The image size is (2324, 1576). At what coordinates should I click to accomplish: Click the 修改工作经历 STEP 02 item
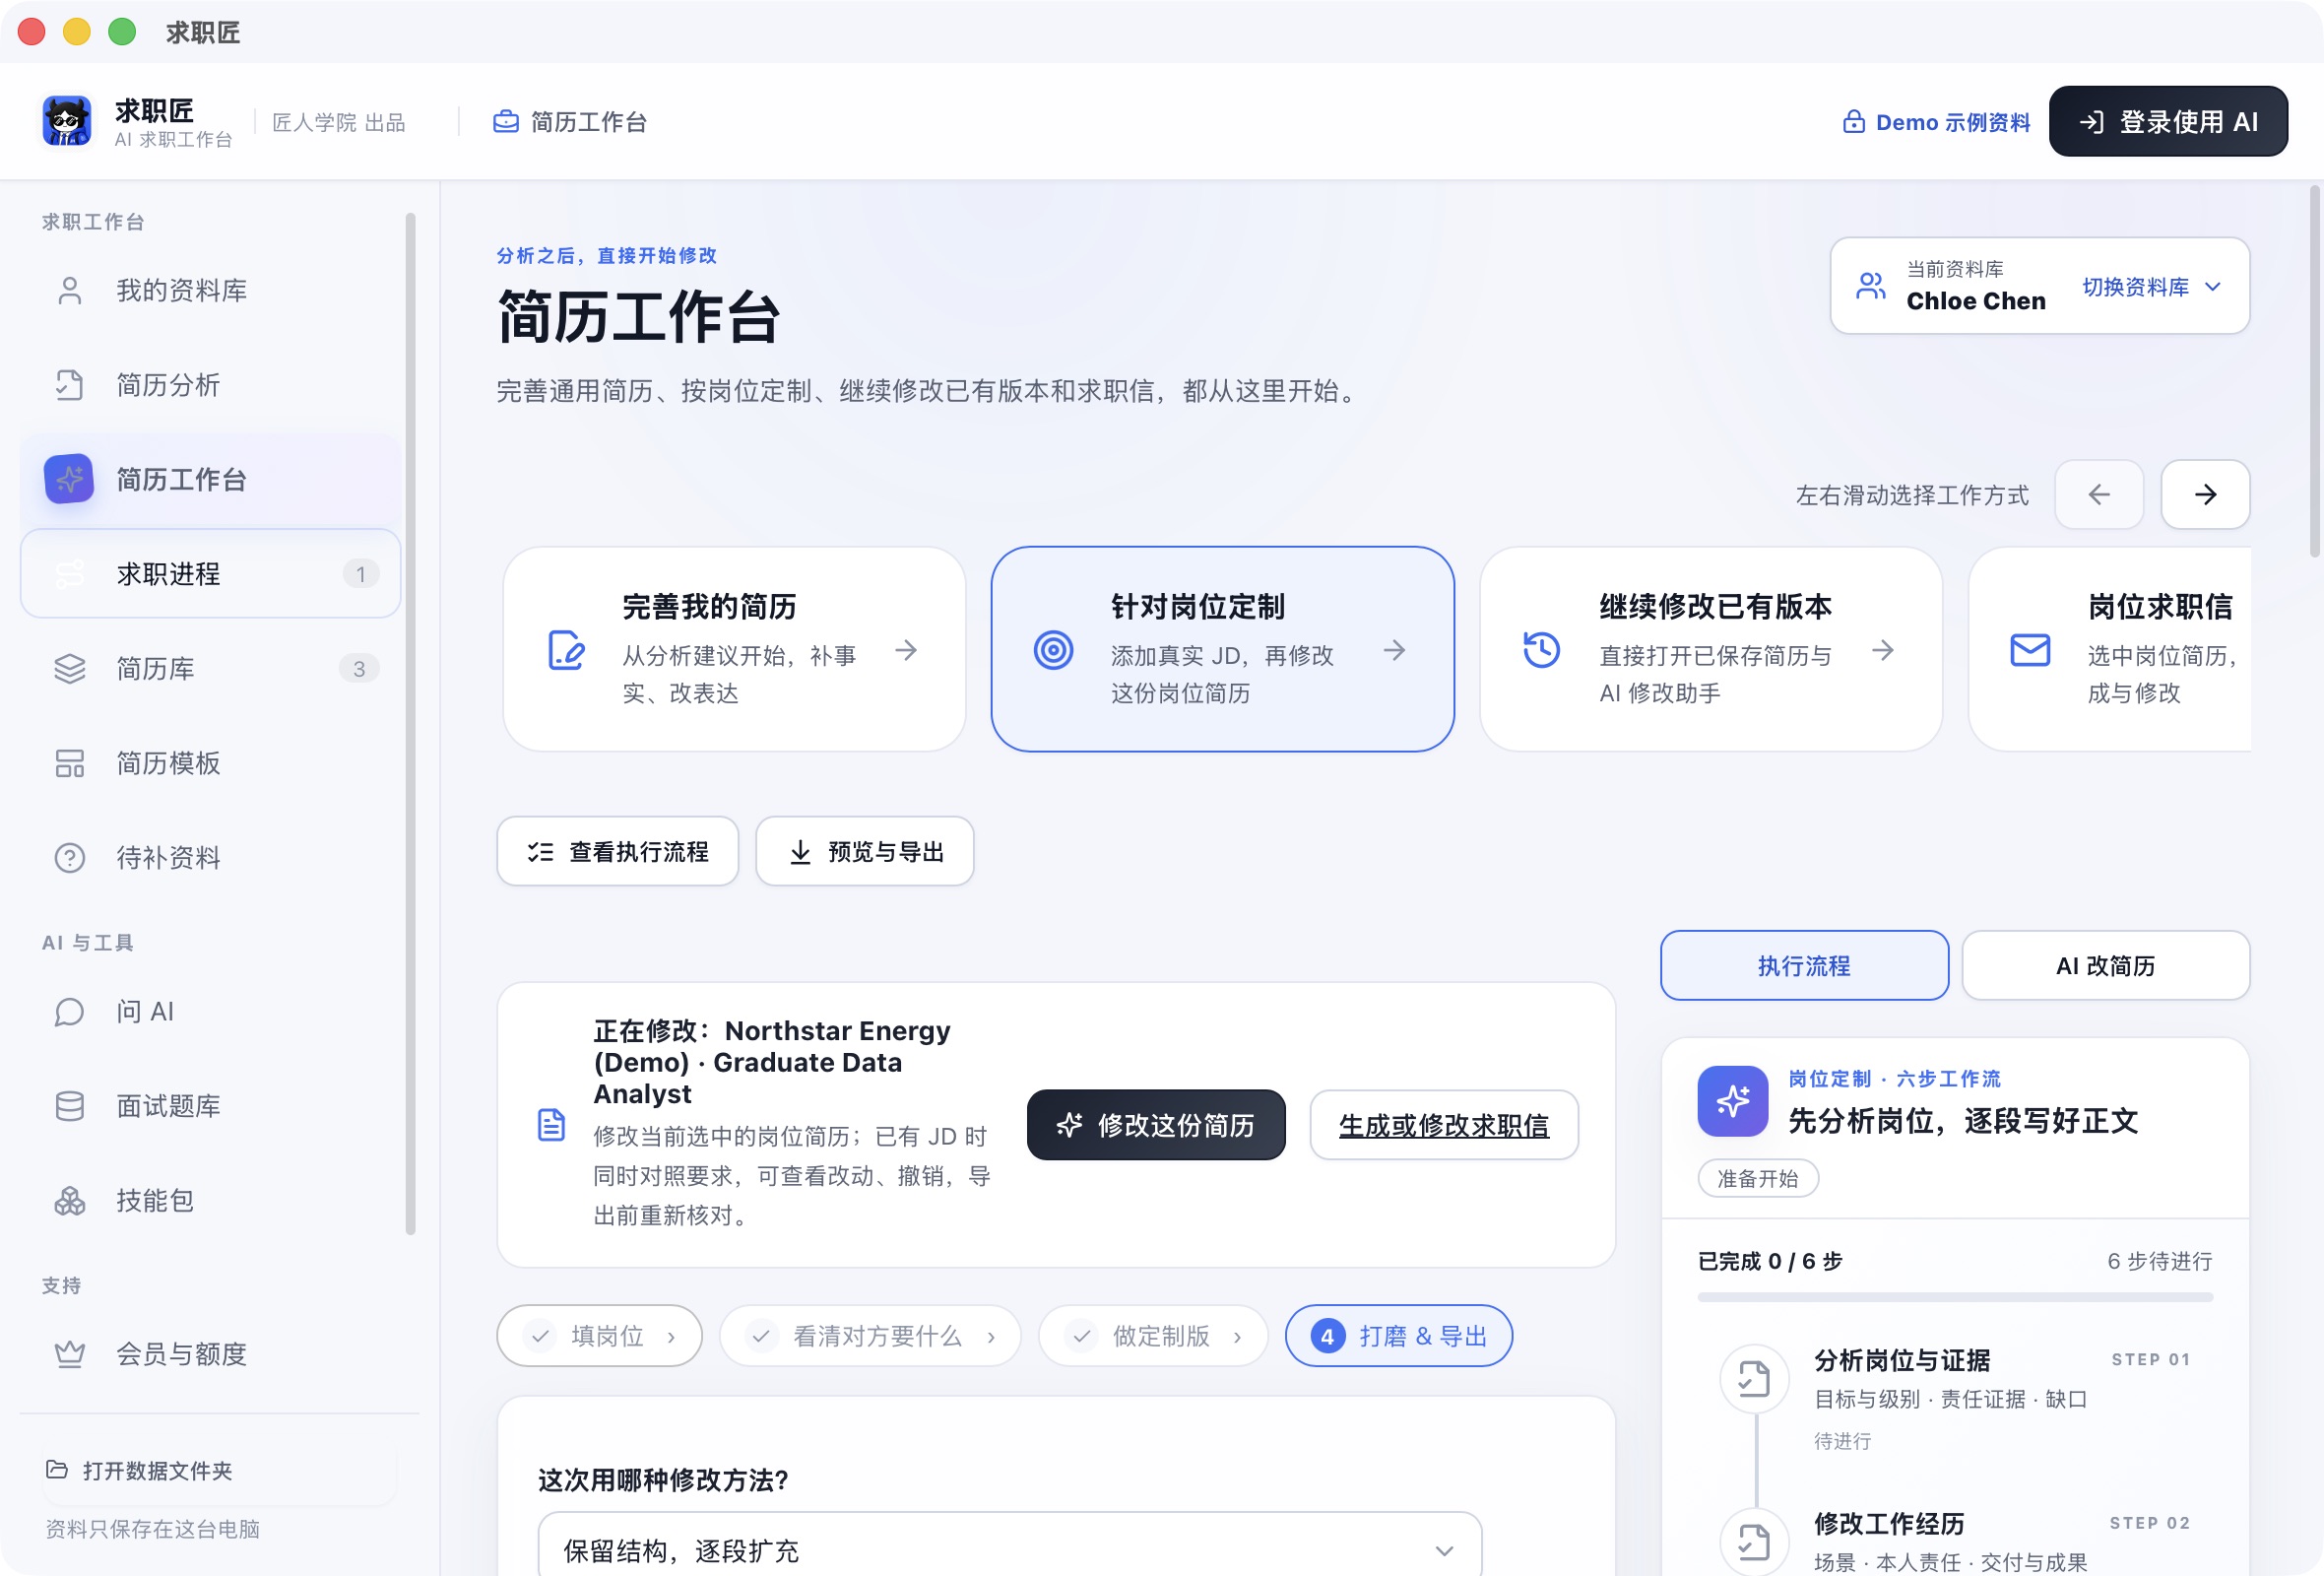[x=1955, y=1540]
